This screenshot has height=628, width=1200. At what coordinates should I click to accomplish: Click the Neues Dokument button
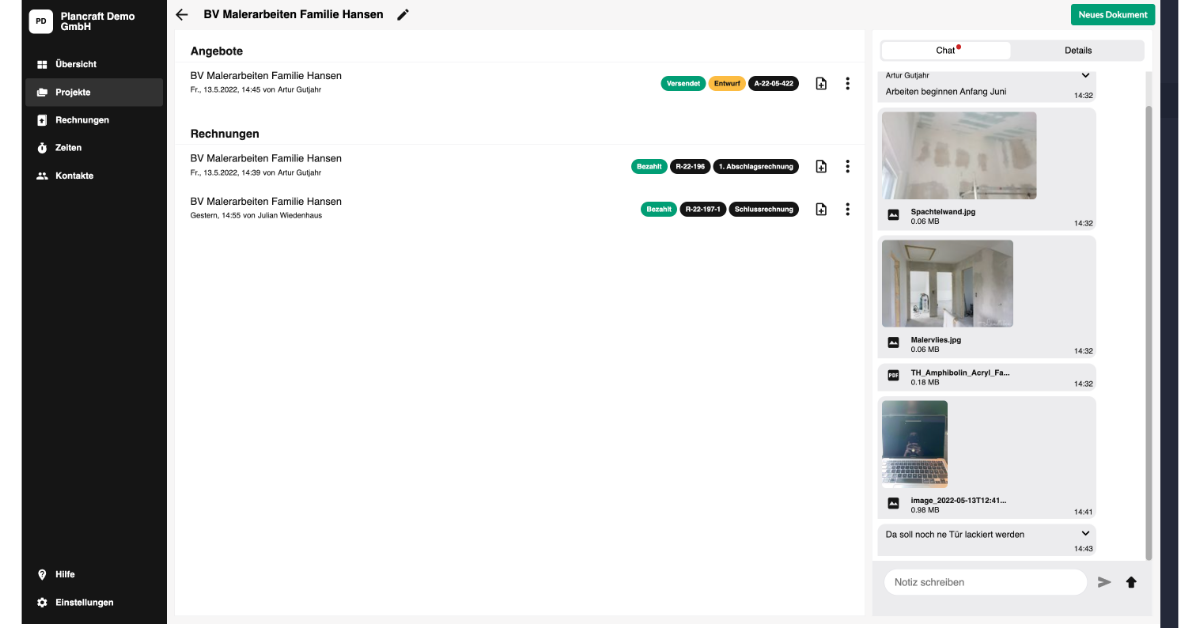click(x=1112, y=15)
